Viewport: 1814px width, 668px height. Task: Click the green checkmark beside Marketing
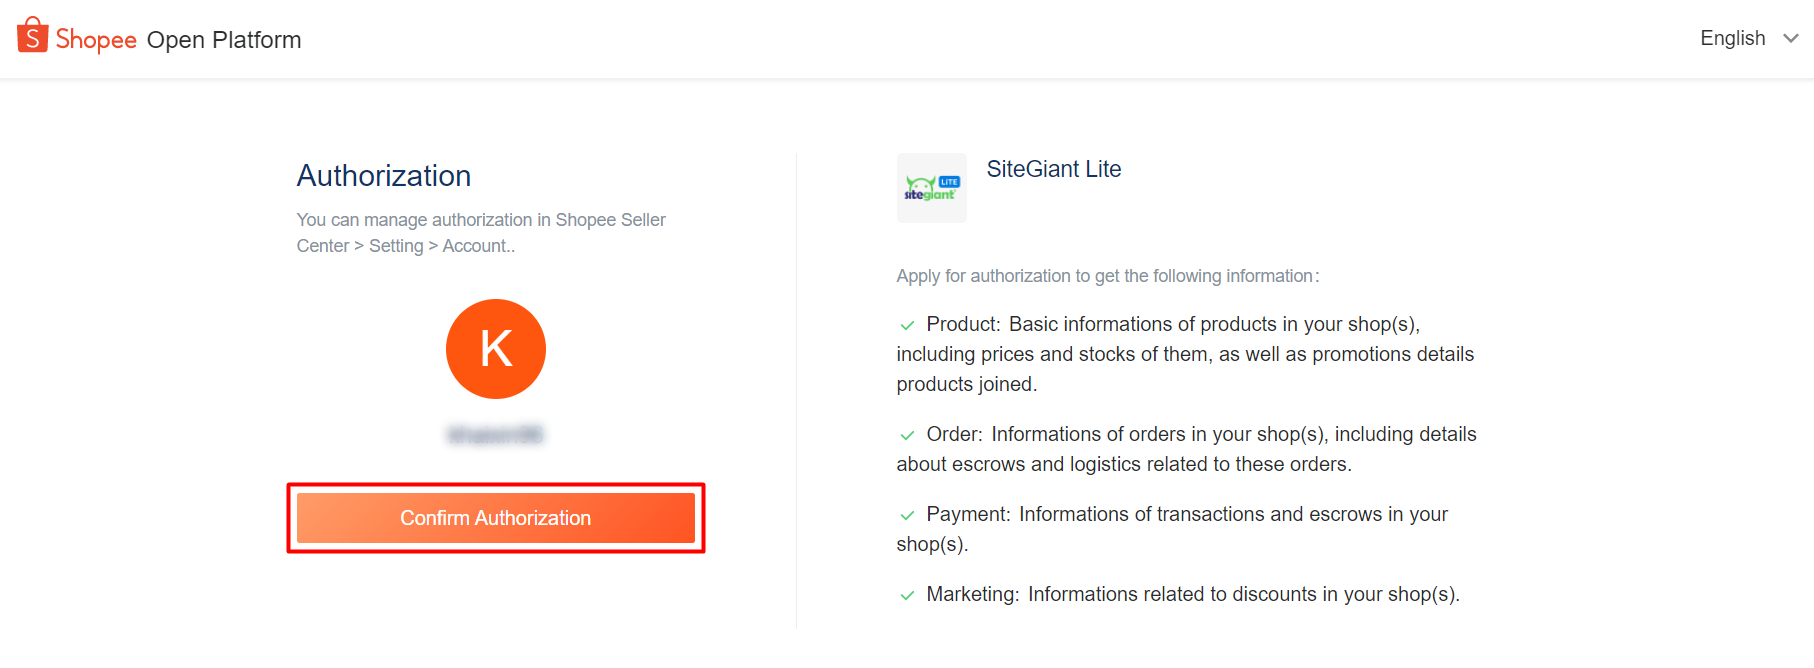pos(906,594)
